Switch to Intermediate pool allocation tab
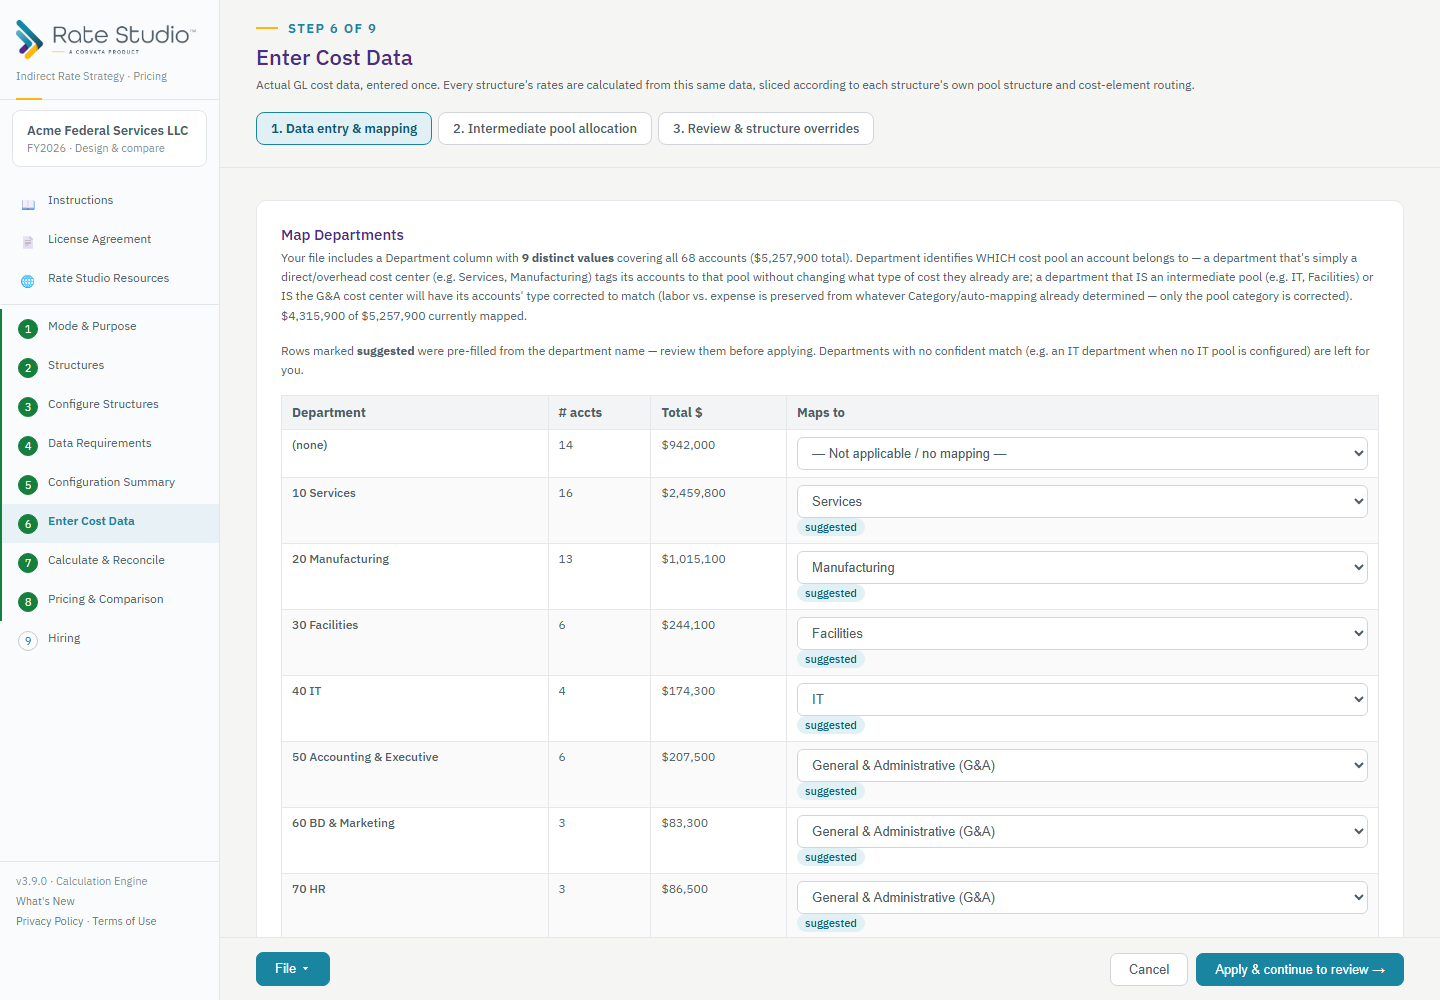The width and height of the screenshot is (1440, 1000). (545, 129)
